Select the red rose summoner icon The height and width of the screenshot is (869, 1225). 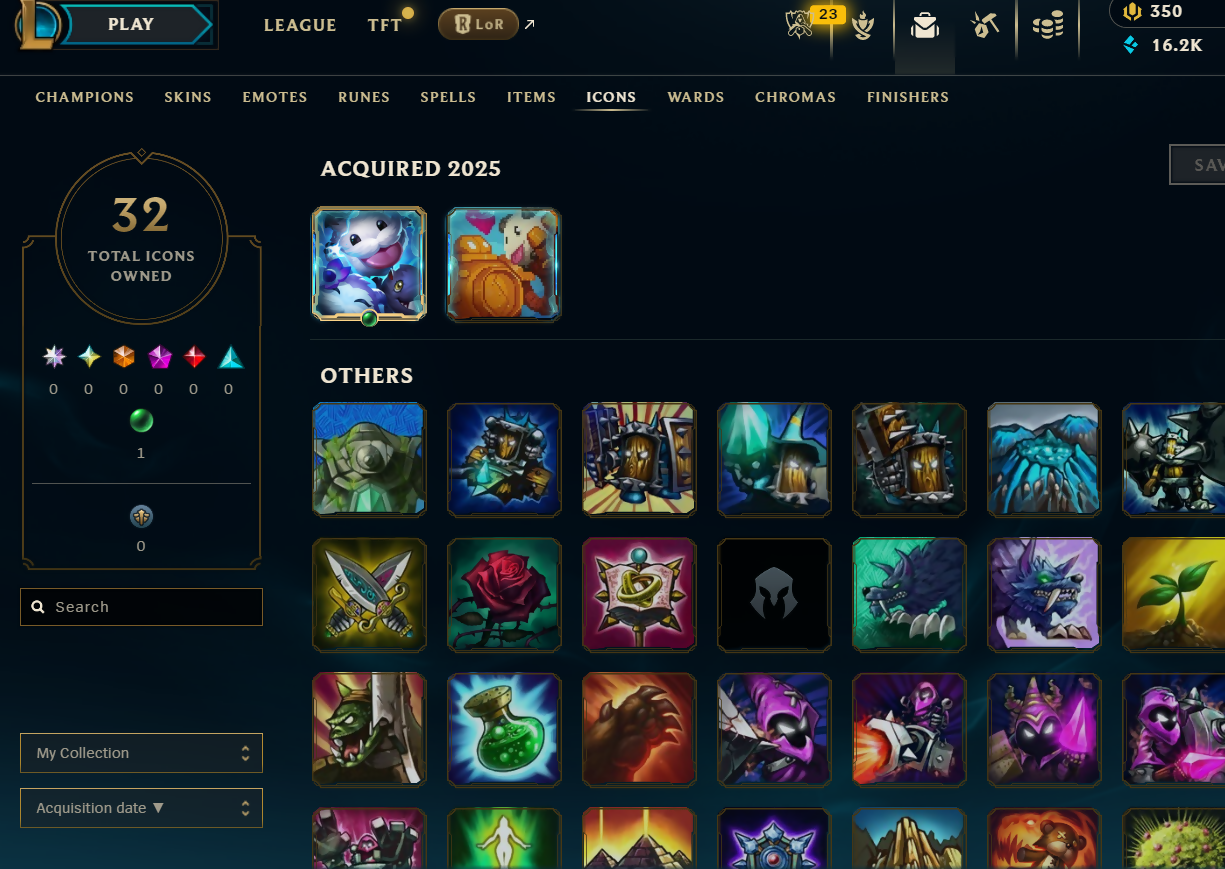504,595
